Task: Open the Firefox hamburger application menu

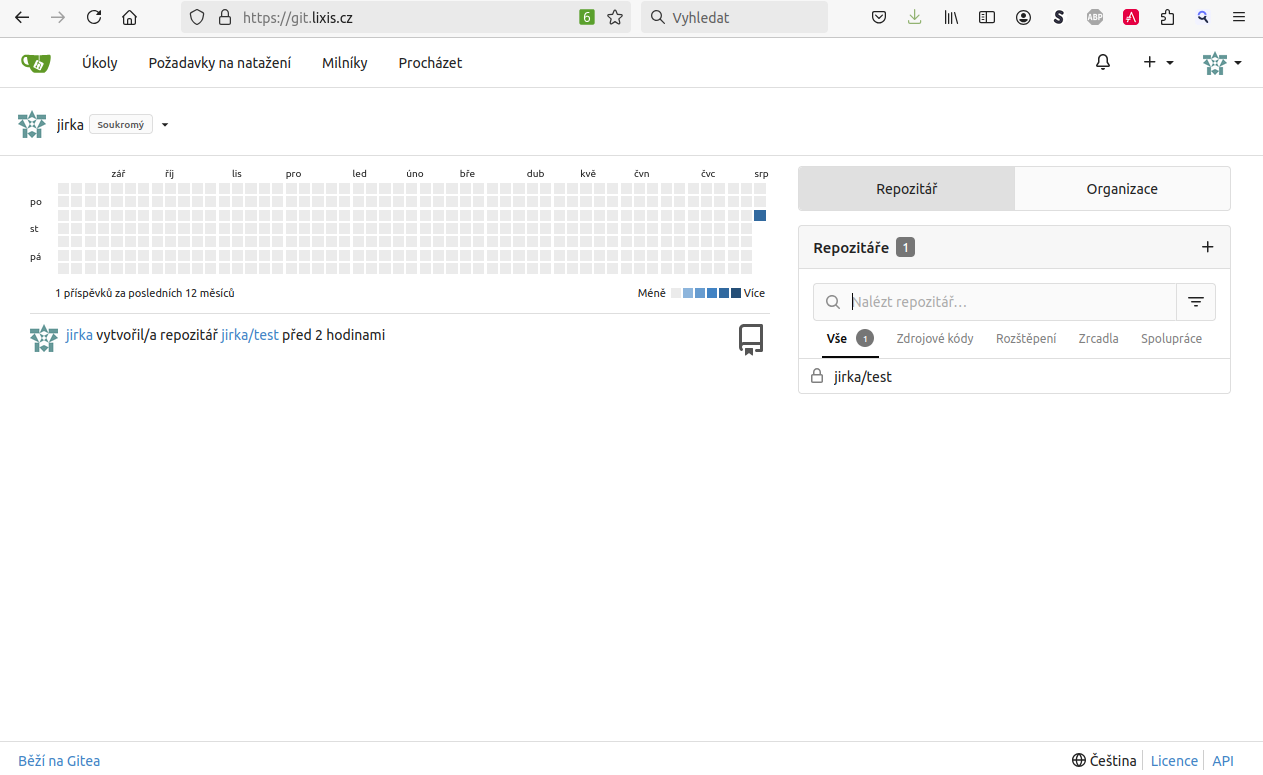Action: pyautogui.click(x=1239, y=17)
